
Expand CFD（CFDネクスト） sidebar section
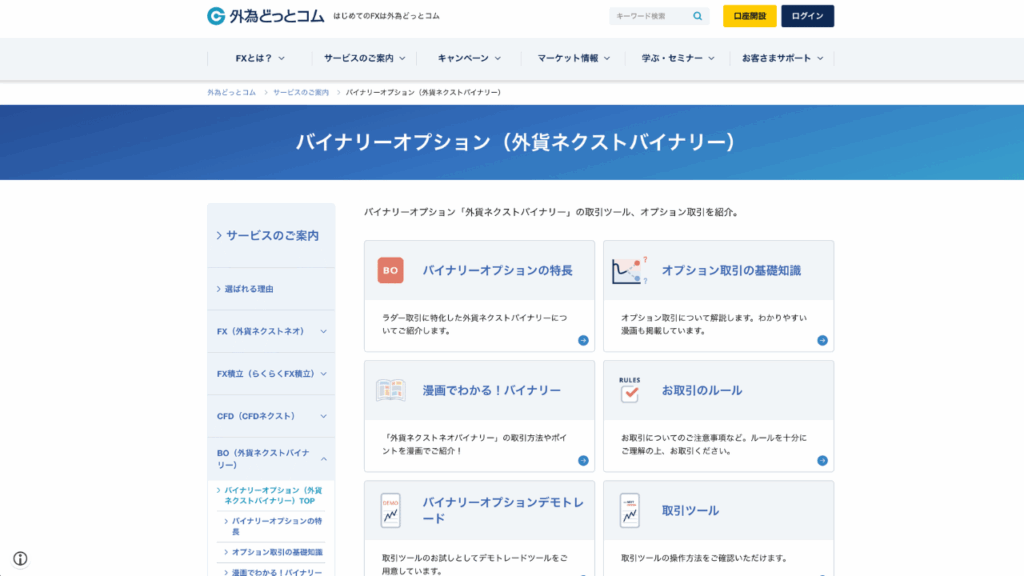click(271, 416)
